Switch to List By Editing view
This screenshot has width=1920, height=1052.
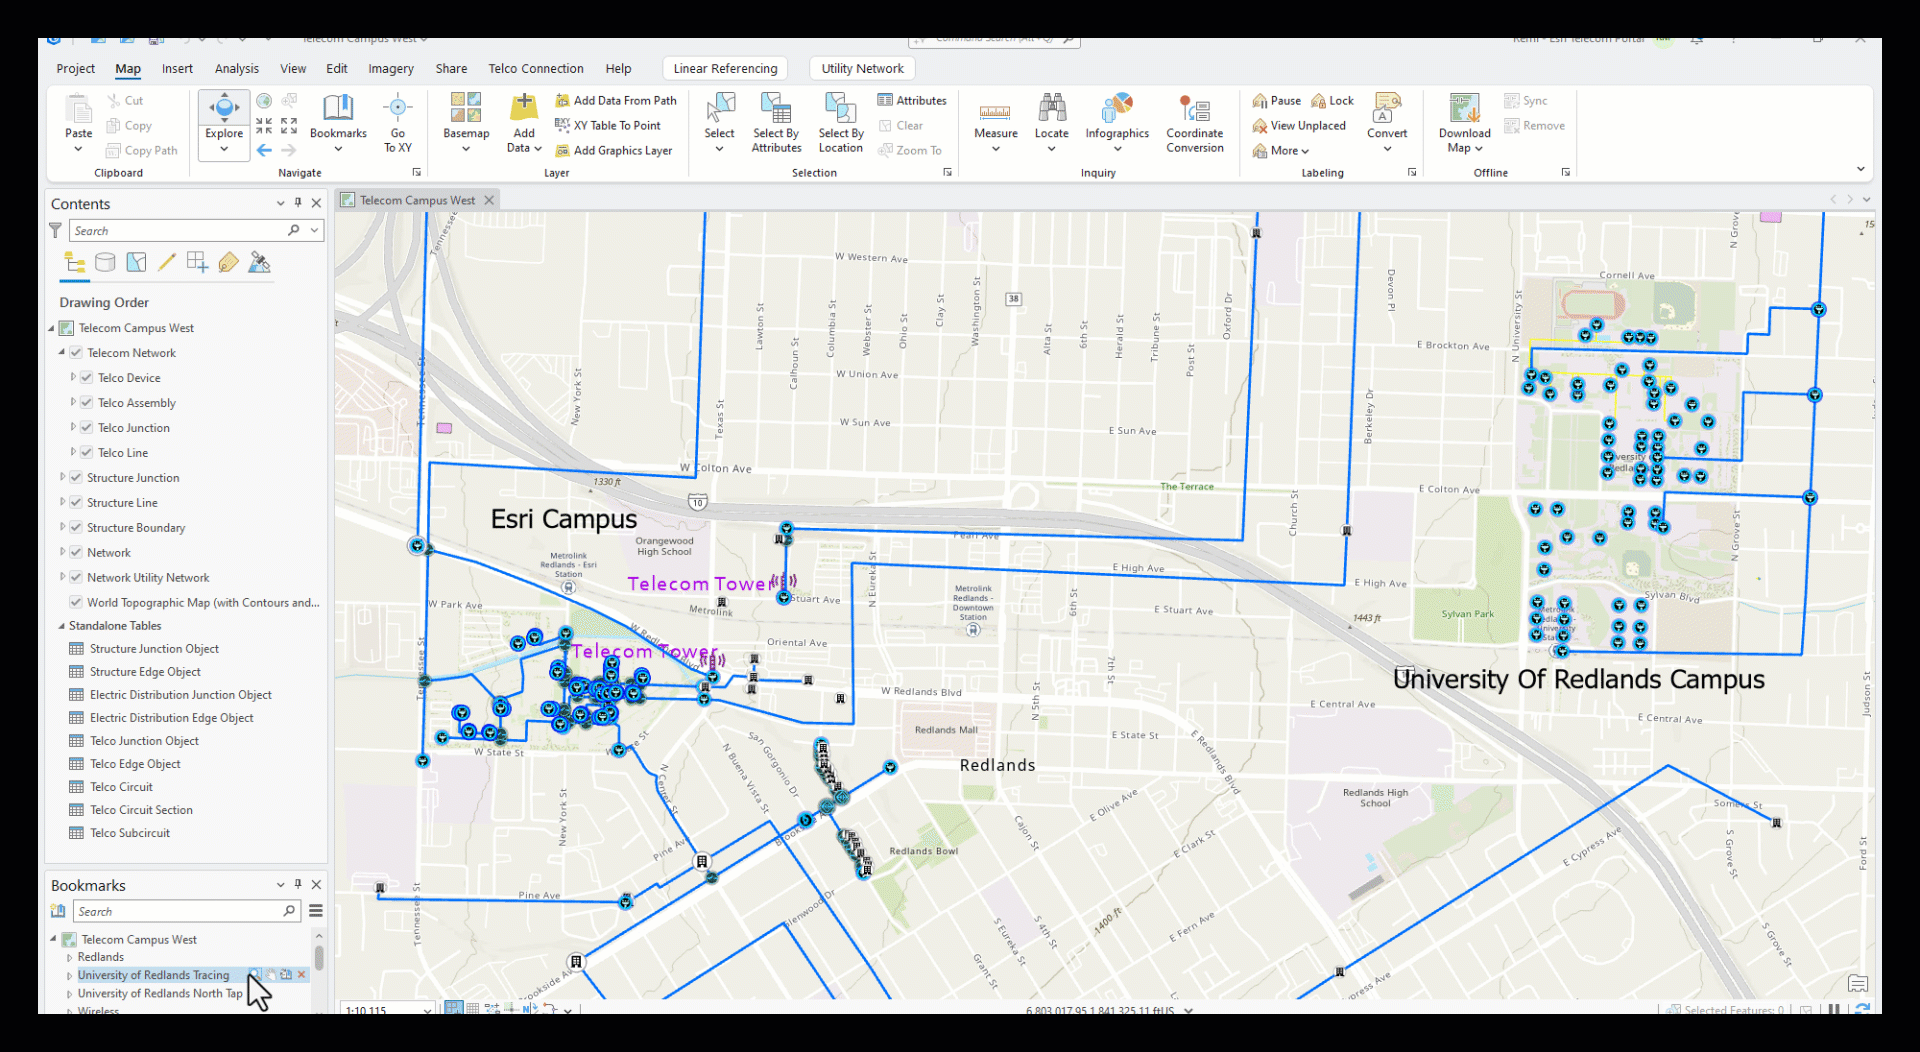click(167, 263)
